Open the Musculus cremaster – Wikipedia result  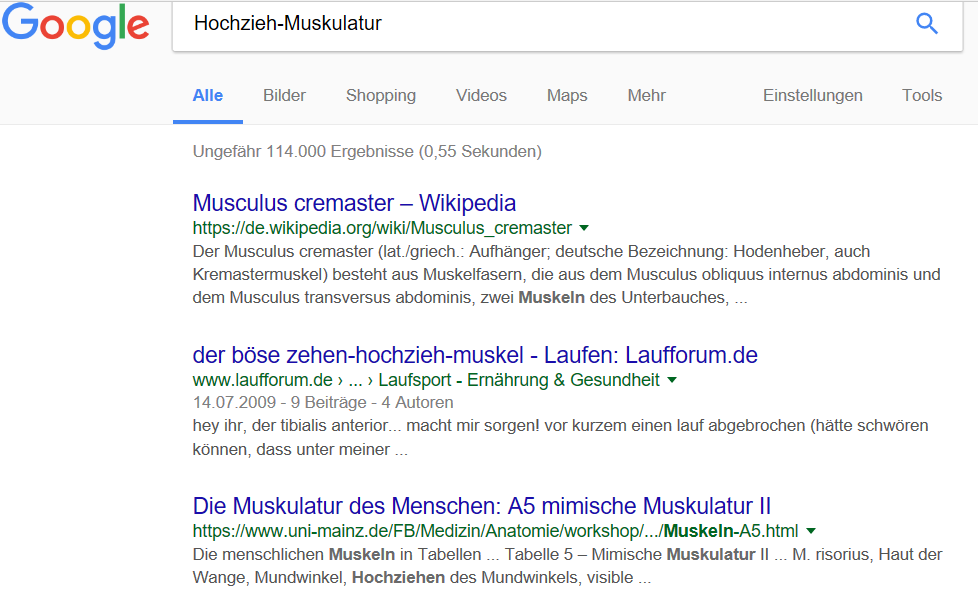click(x=354, y=203)
